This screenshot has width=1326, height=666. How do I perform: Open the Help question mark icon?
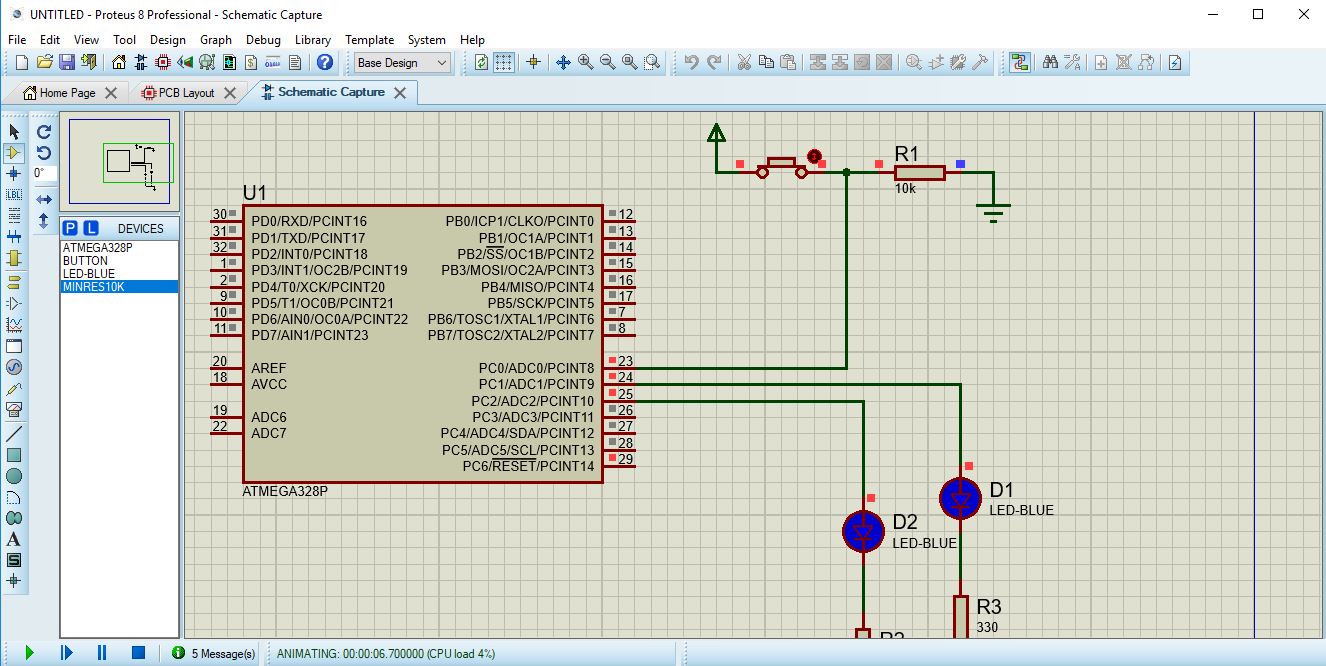coord(324,62)
